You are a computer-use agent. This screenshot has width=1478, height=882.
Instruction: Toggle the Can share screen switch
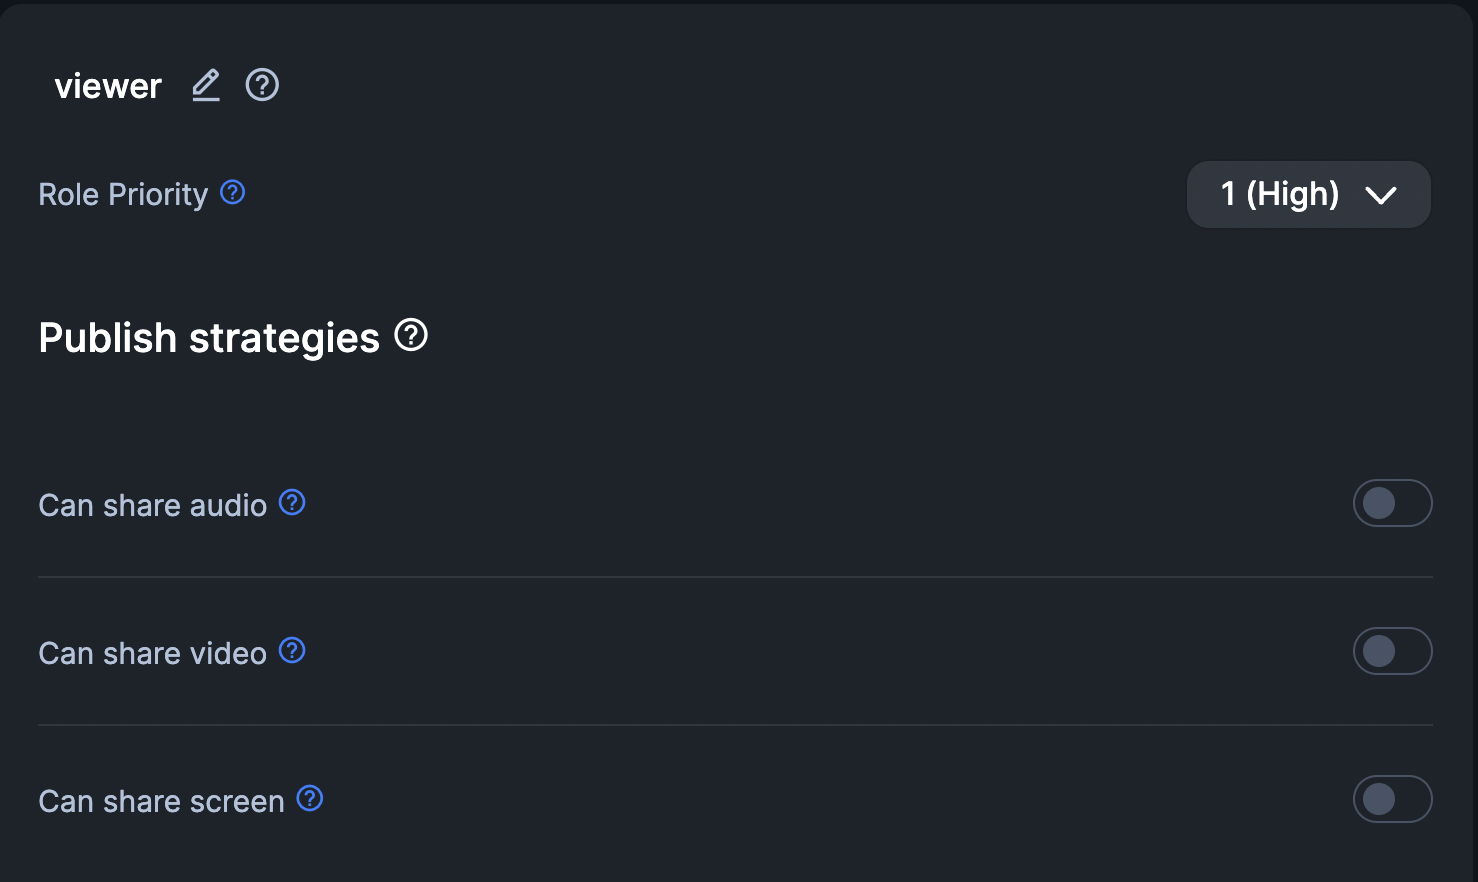tap(1392, 799)
